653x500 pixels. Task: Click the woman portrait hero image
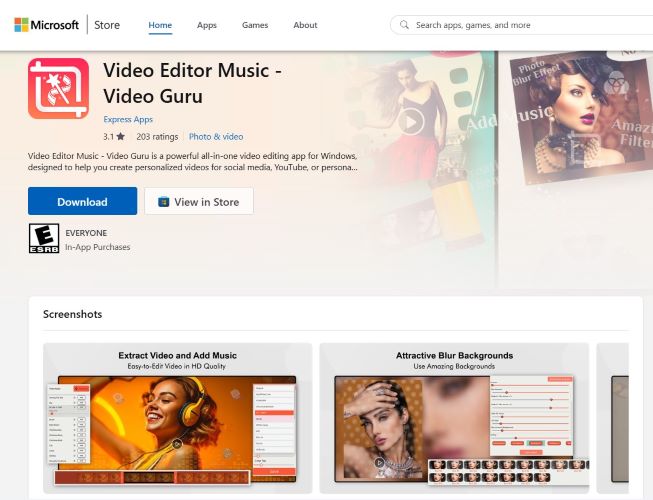(581, 119)
